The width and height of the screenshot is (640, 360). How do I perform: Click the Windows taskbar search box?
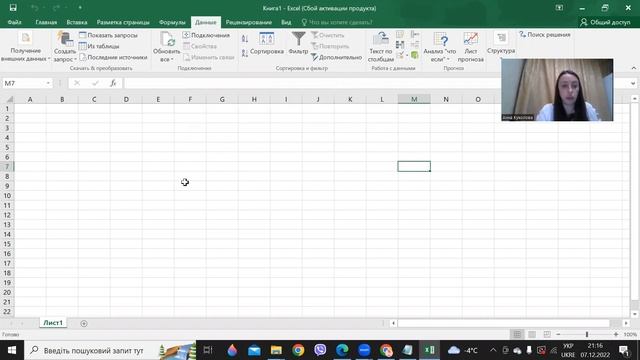point(110,350)
